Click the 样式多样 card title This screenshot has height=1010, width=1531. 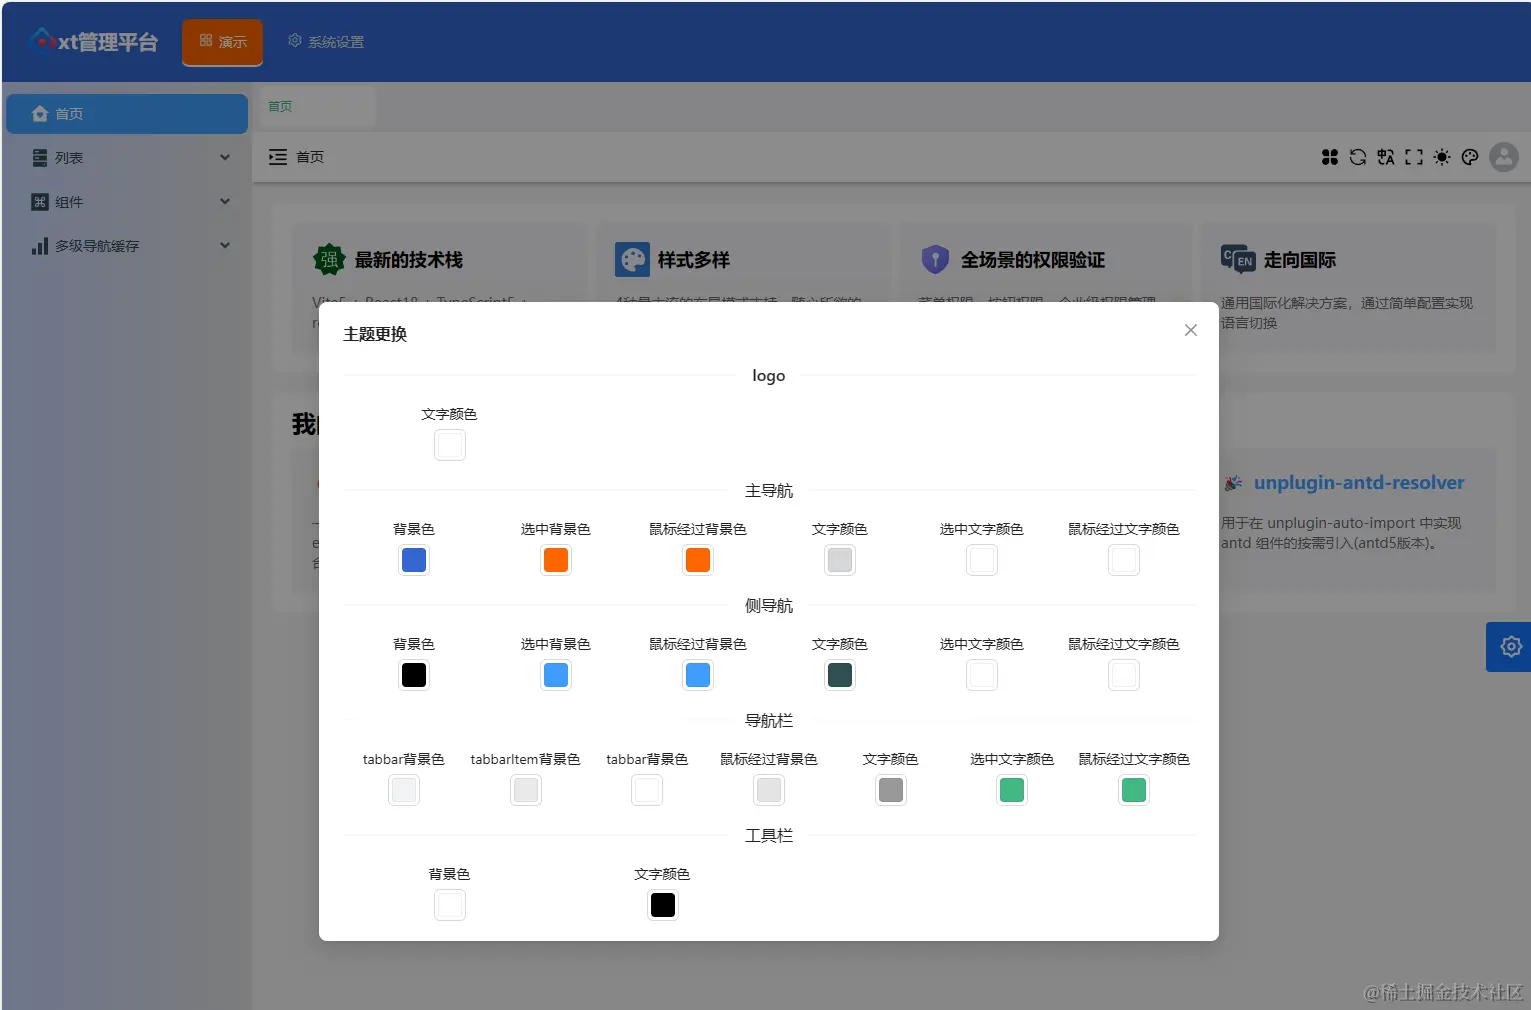point(694,260)
